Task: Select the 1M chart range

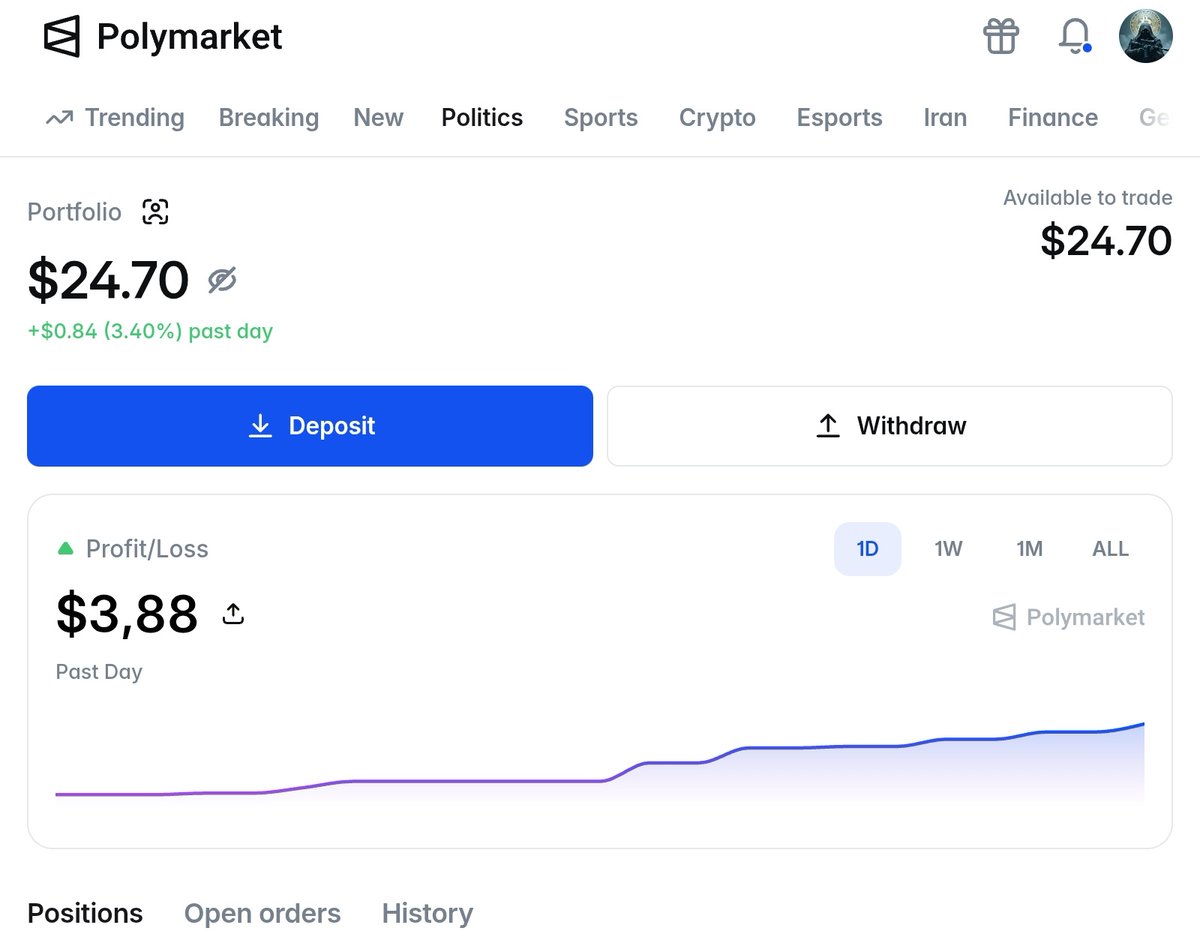Action: pos(1029,549)
